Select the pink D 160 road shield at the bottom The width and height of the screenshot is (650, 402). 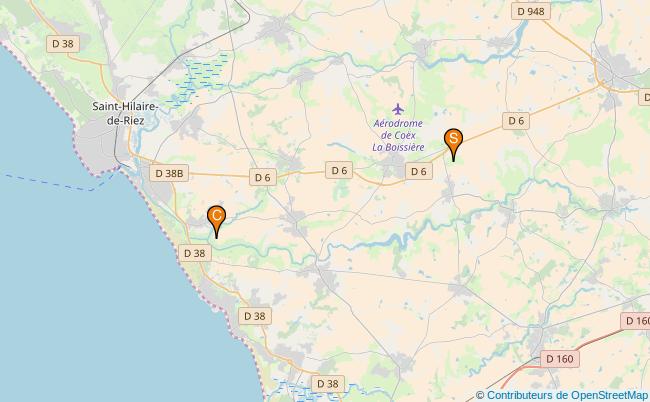pyautogui.click(x=560, y=358)
